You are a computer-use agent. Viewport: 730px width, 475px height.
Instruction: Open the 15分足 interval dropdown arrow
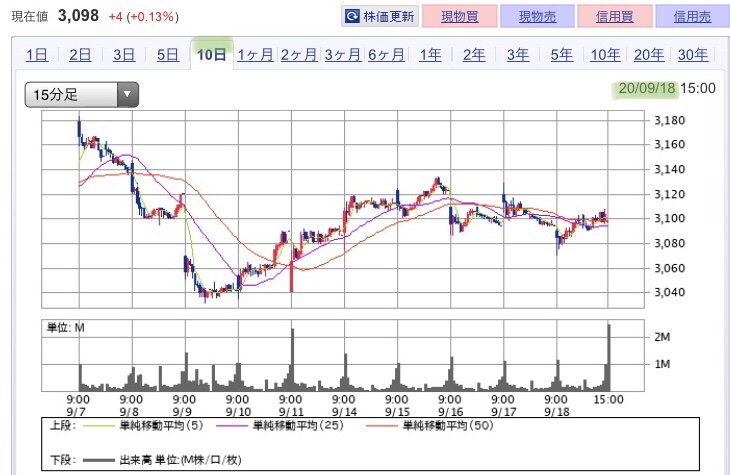coord(127,95)
